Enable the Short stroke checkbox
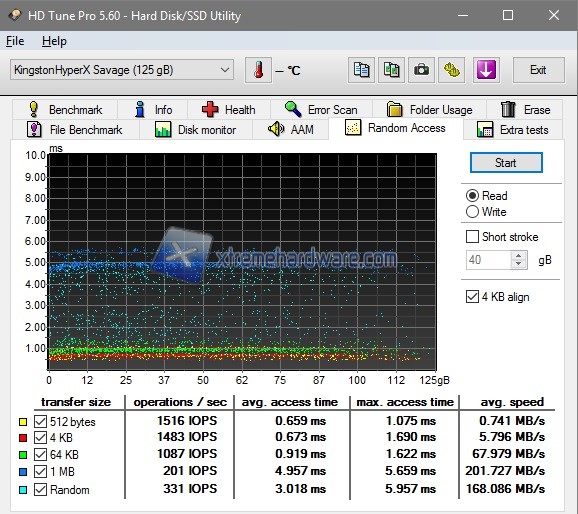This screenshot has height=514, width=578. click(472, 237)
